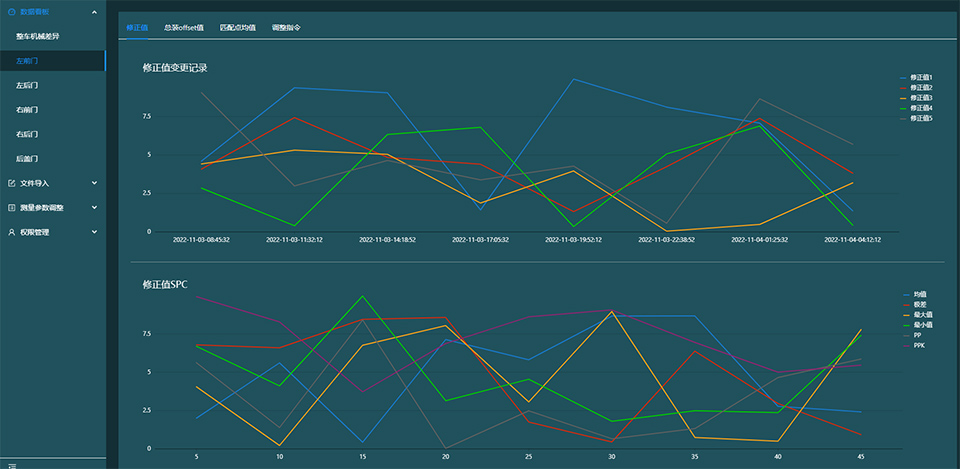Viewport: 960px width, 469px height.
Task: Switch to the 总装offset值 tab
Action: coord(183,28)
